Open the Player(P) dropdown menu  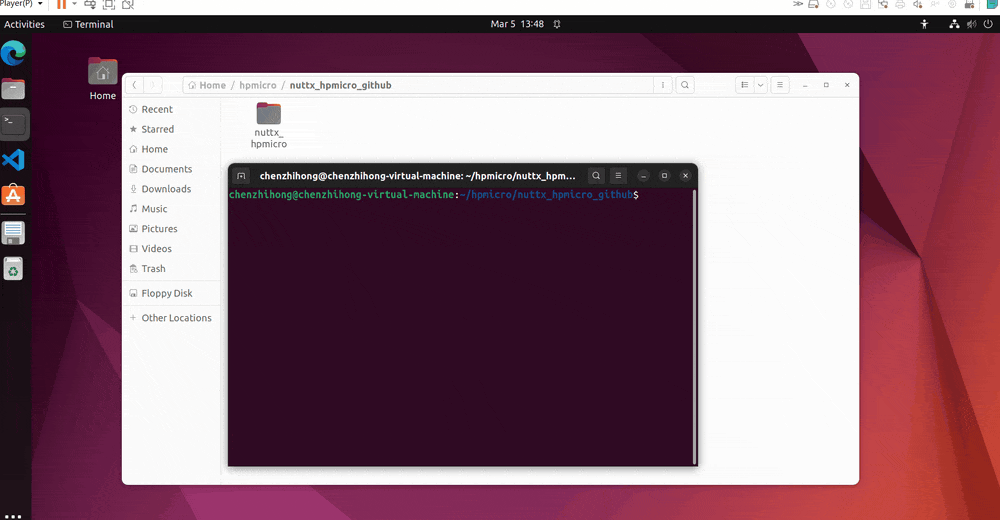[x=20, y=4]
